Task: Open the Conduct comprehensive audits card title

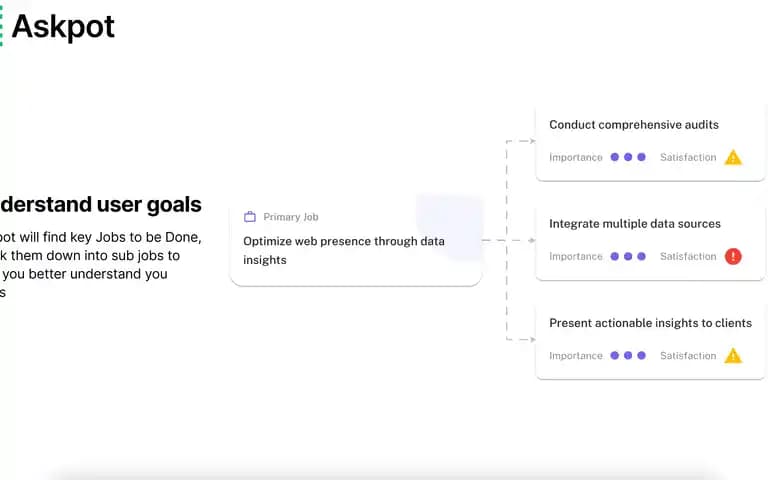Action: point(634,124)
